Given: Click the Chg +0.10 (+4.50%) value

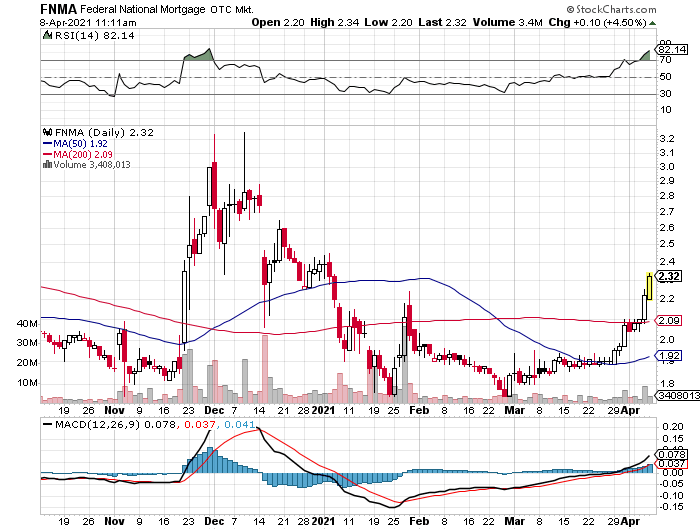Looking at the screenshot, I should pos(597,22).
